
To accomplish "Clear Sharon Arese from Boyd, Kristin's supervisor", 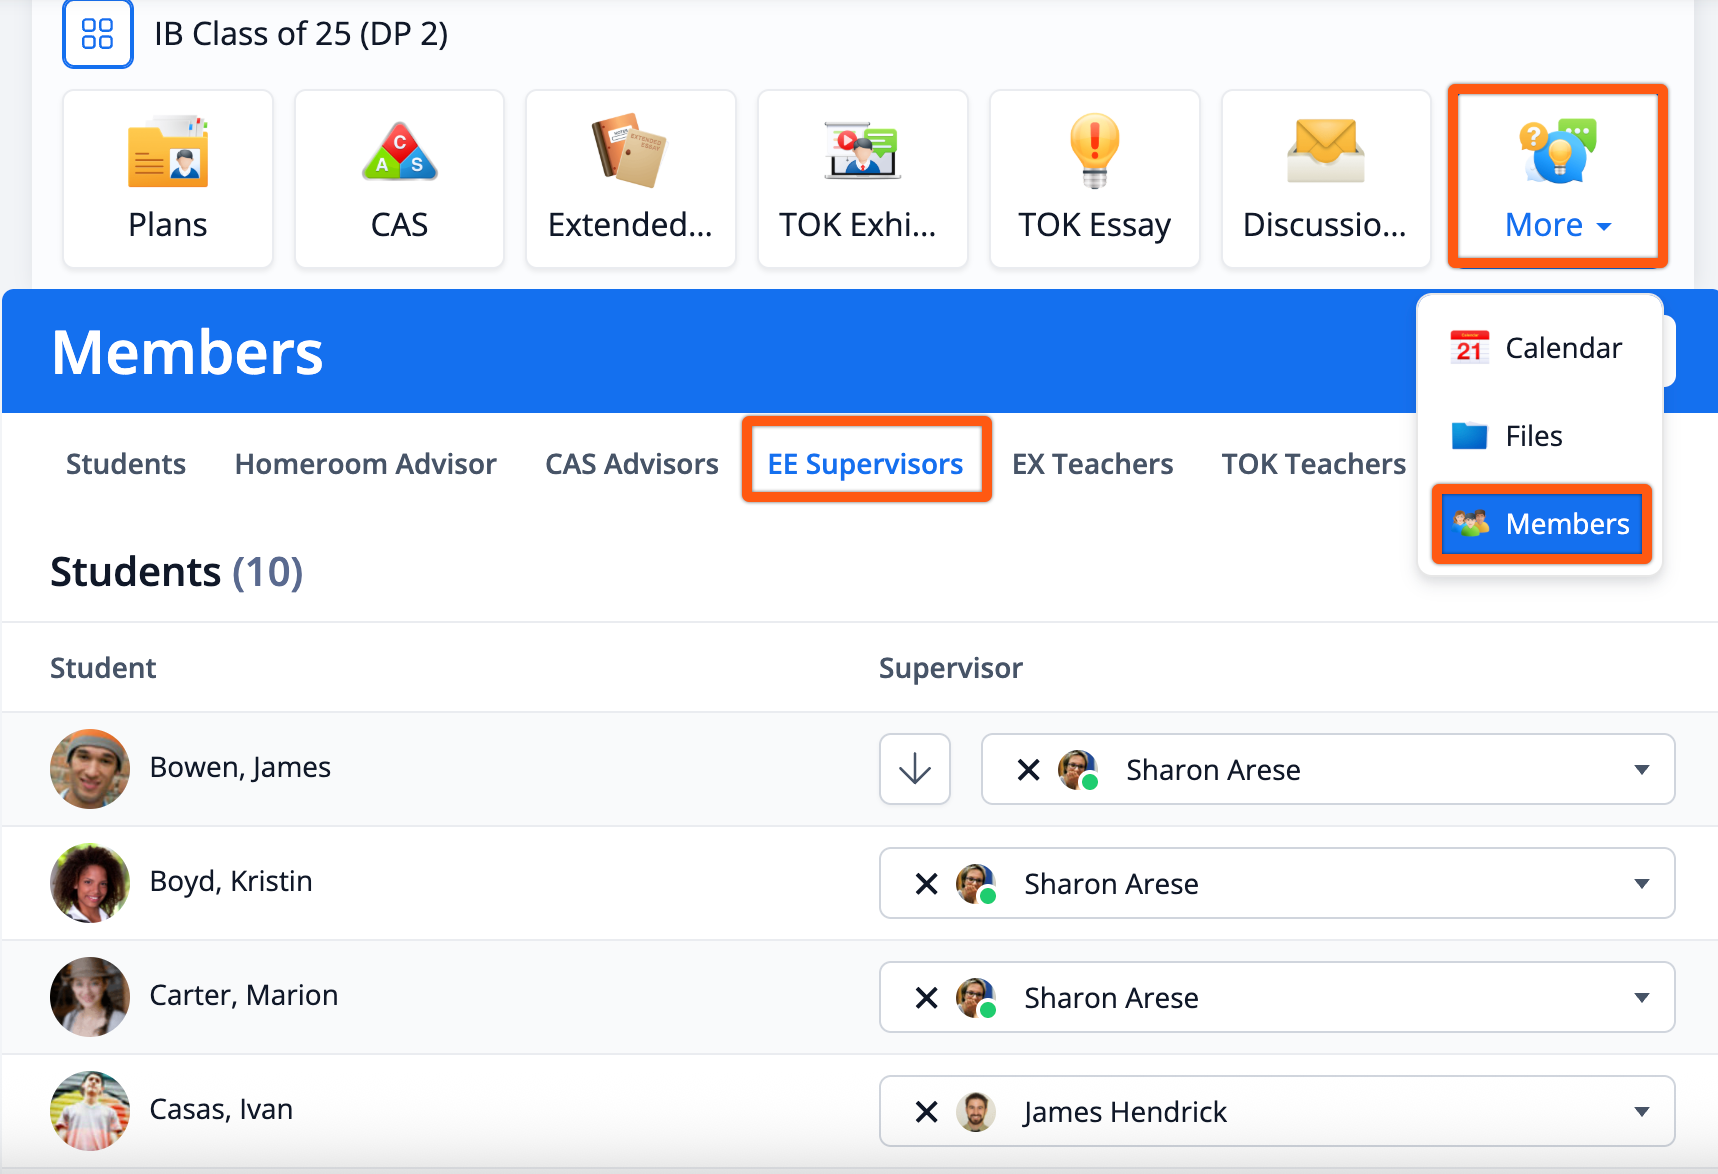I will 926,884.
